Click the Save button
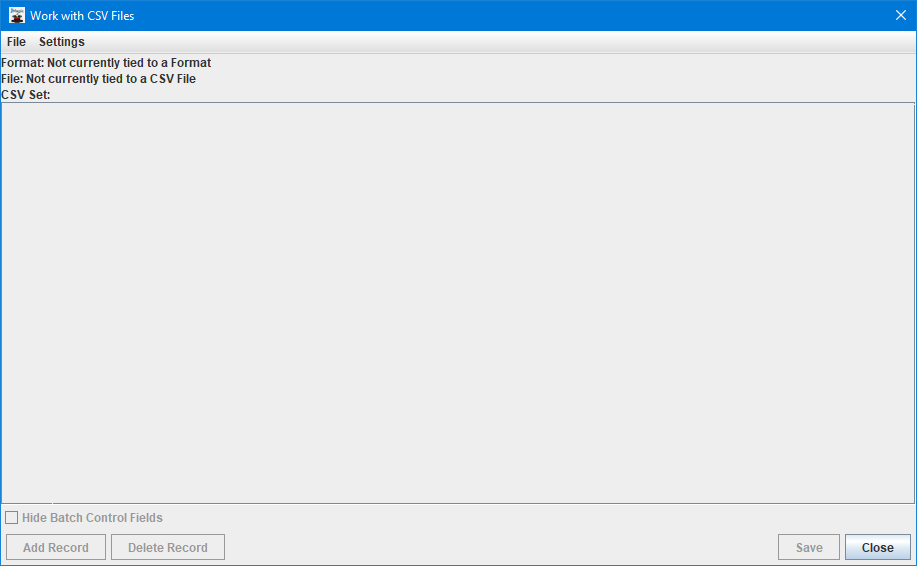Viewport: 917px width, 566px height. [x=809, y=547]
